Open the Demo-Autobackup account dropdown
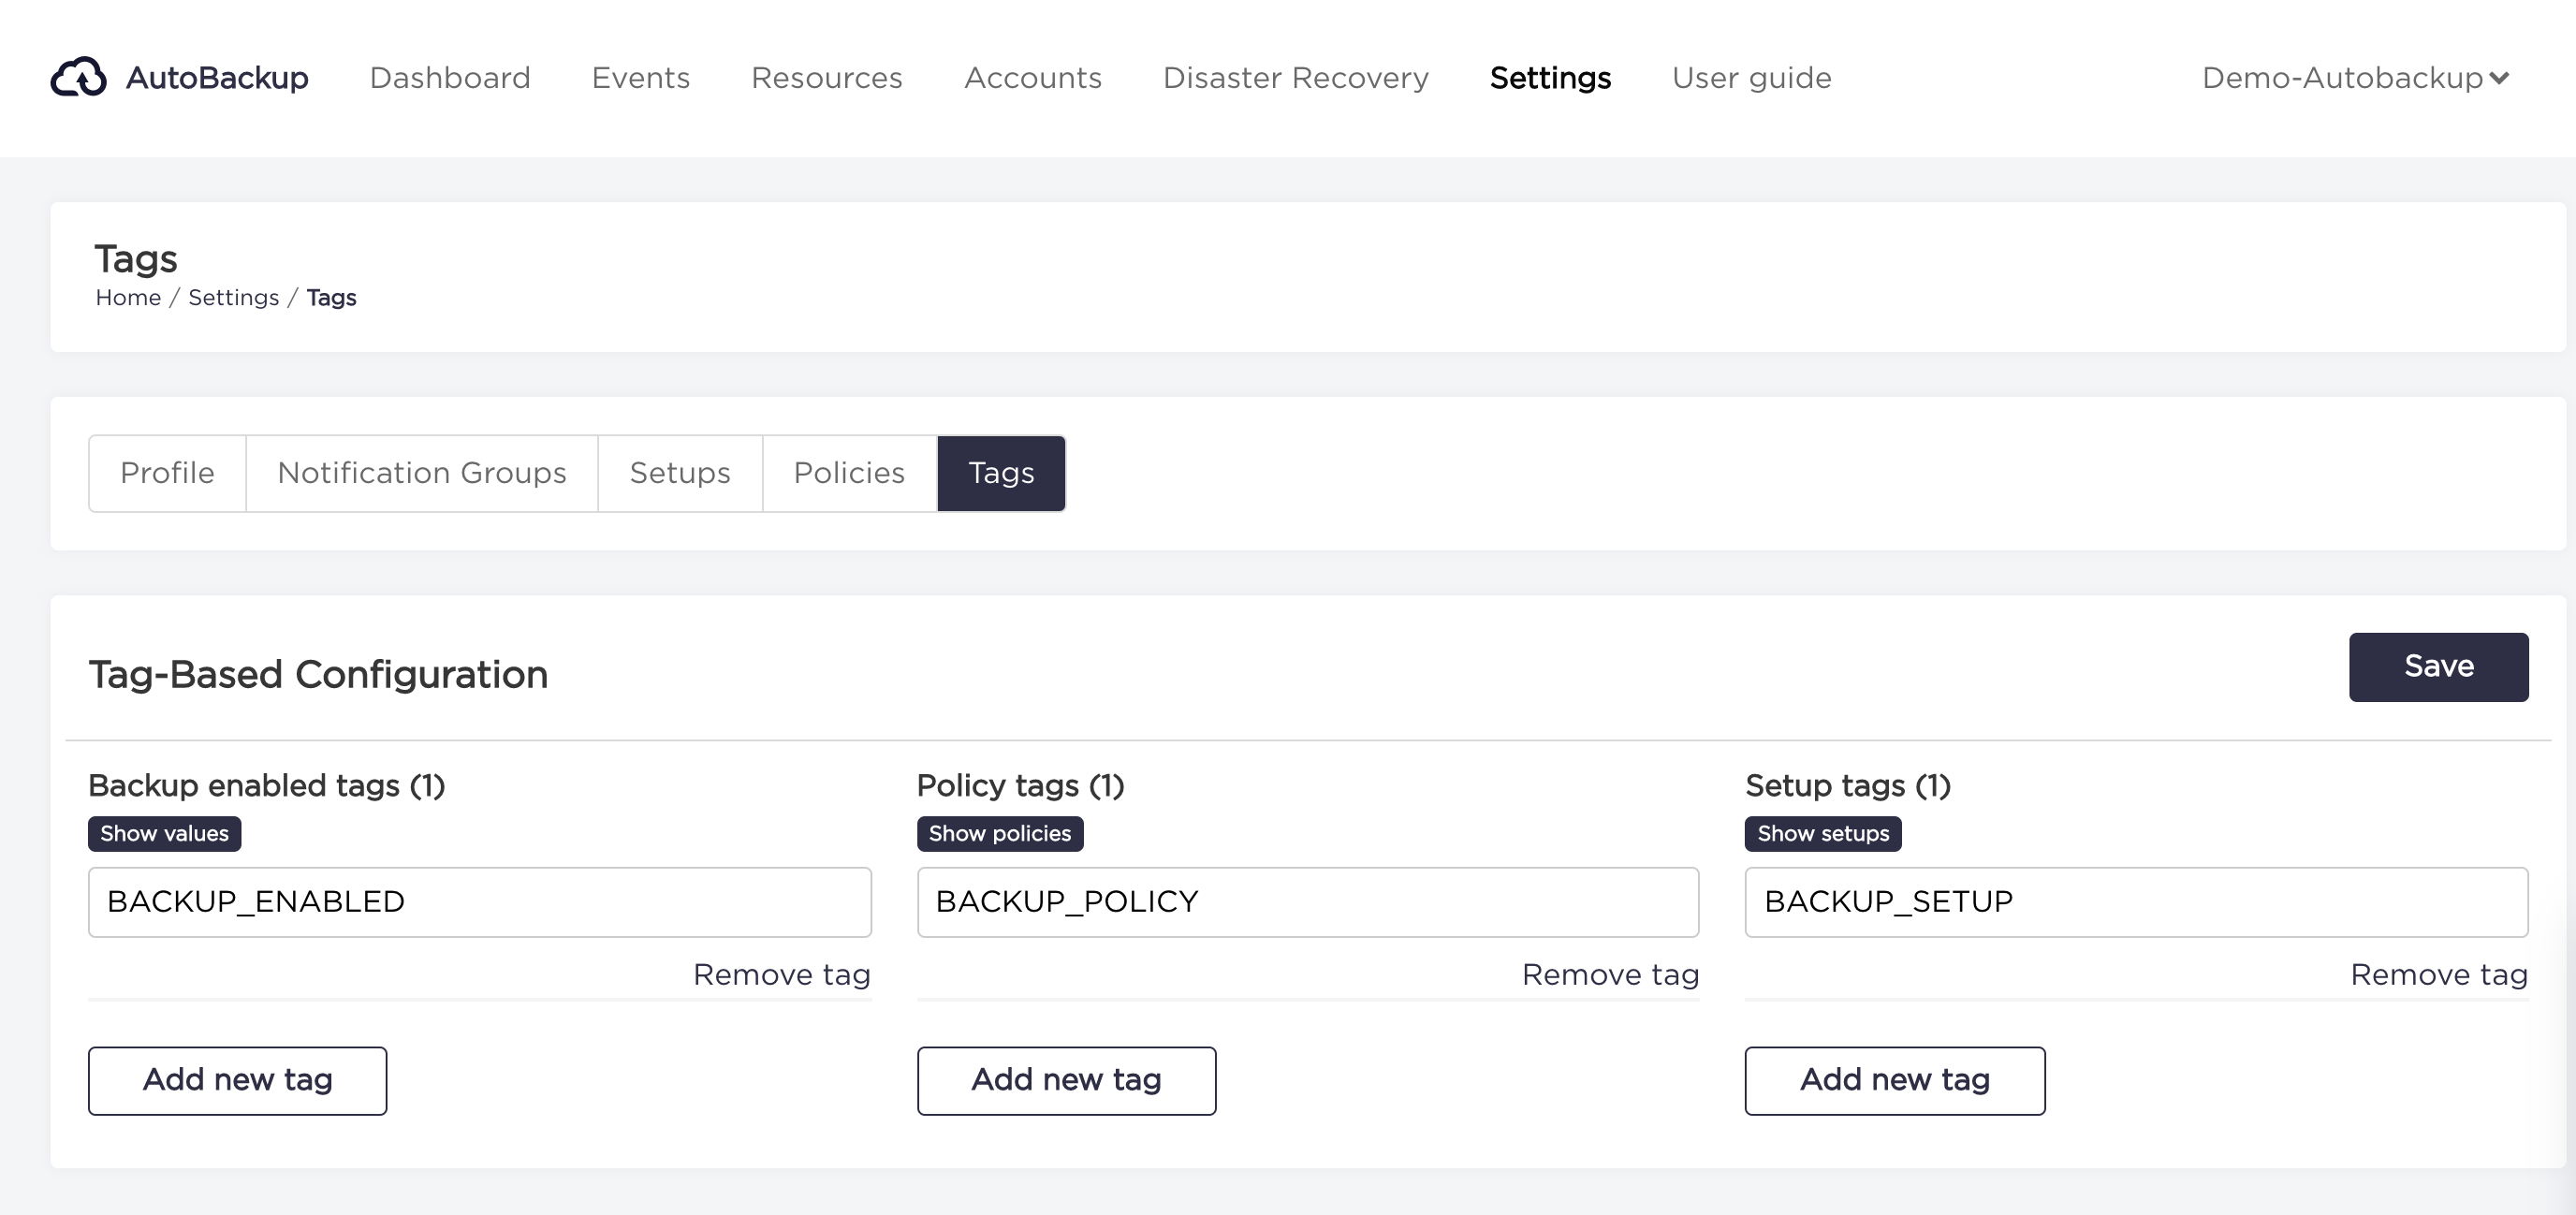The width and height of the screenshot is (2576, 1215). pyautogui.click(x=2354, y=78)
